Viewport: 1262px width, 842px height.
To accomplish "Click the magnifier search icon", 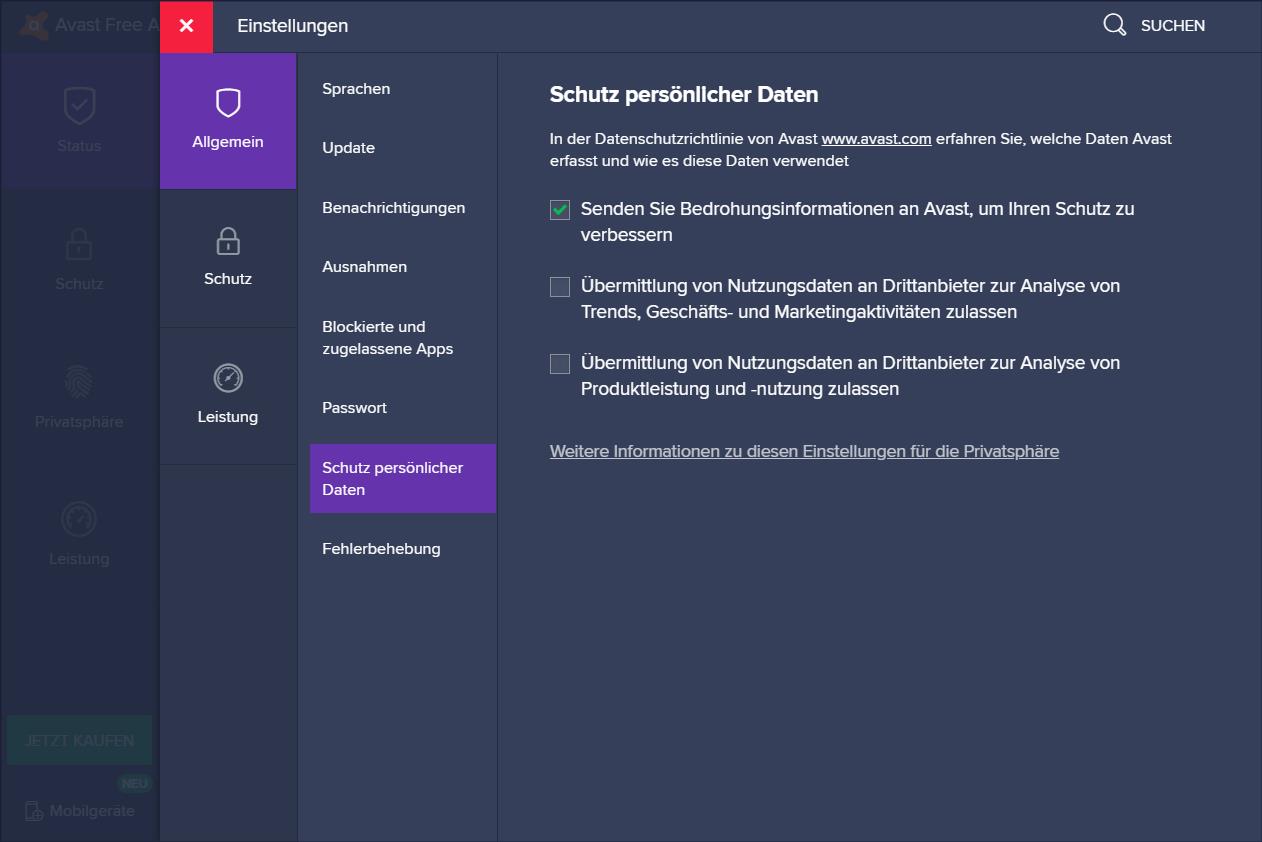I will click(1114, 25).
